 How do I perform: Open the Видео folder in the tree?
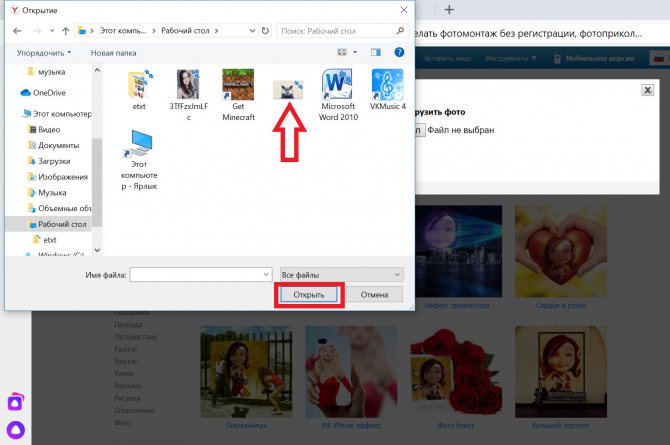(x=44, y=130)
